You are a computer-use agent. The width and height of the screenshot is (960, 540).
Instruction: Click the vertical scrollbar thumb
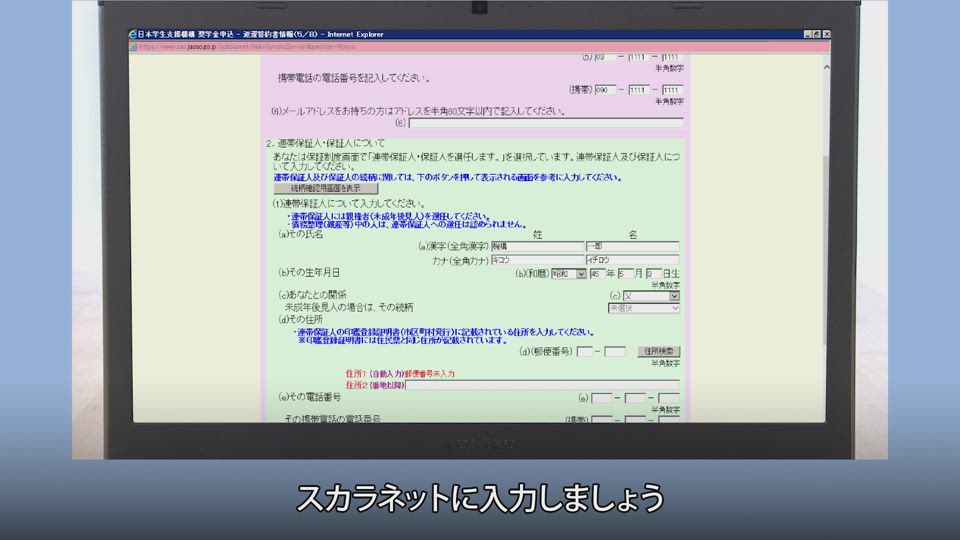pos(825,250)
